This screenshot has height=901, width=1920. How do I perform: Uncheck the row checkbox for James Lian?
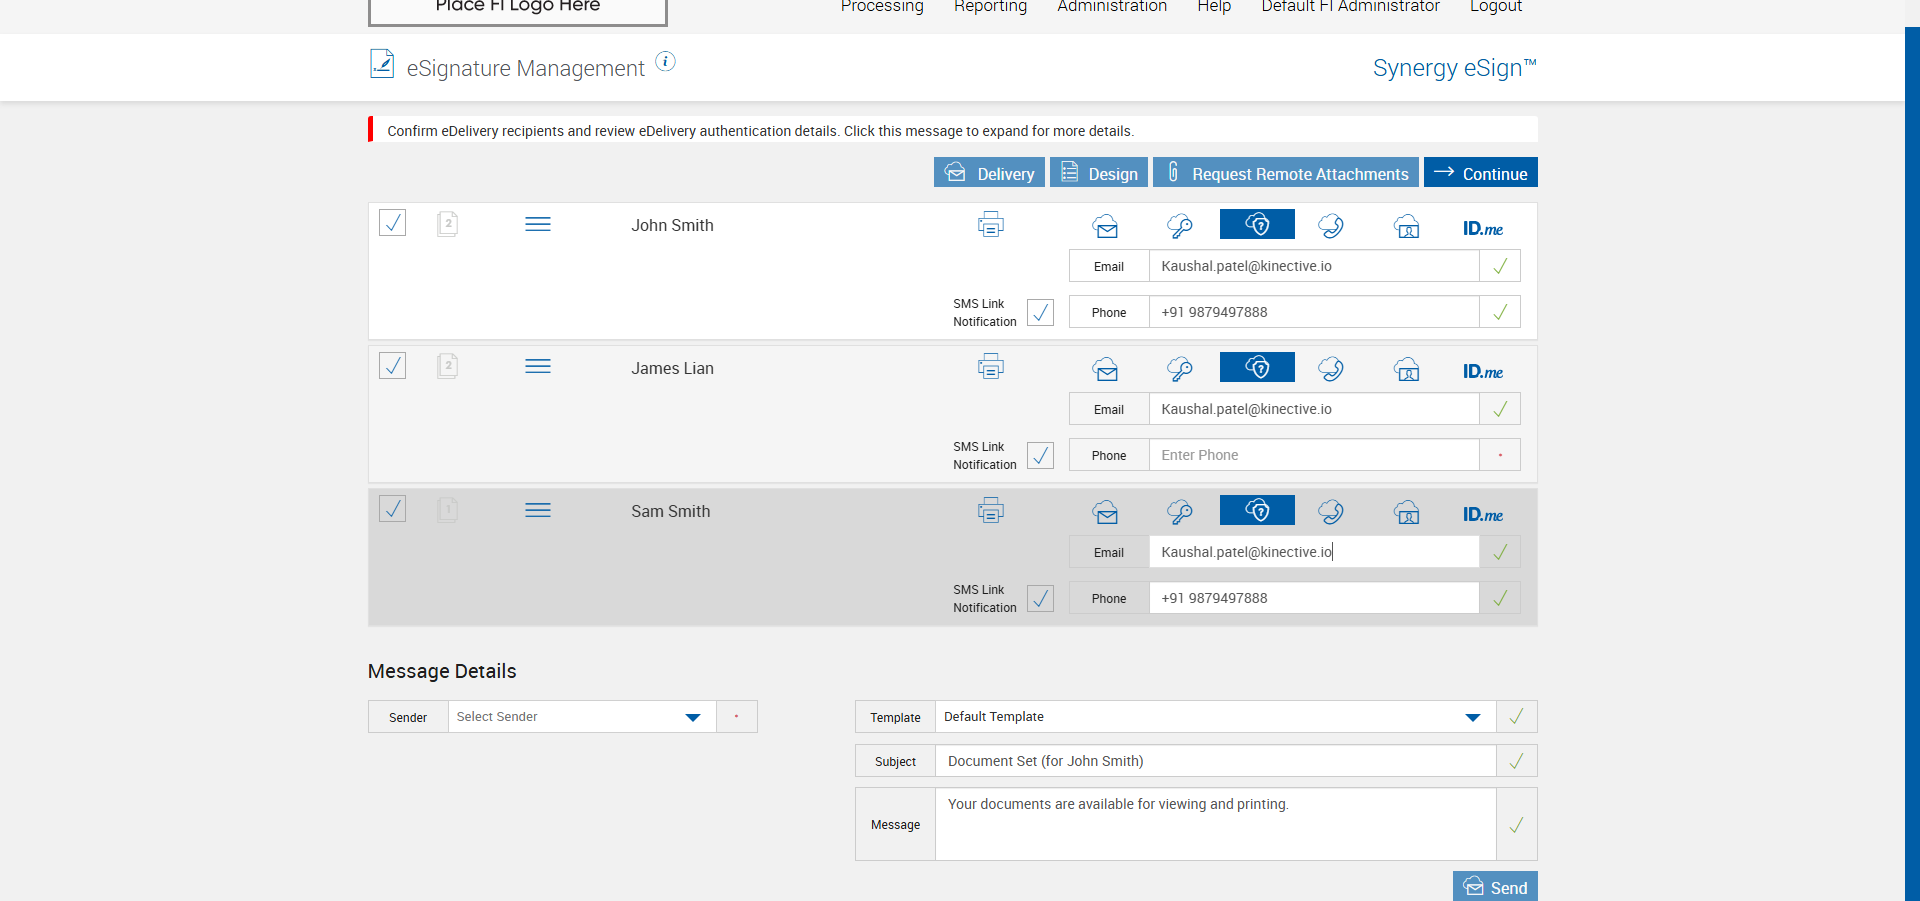point(393,365)
